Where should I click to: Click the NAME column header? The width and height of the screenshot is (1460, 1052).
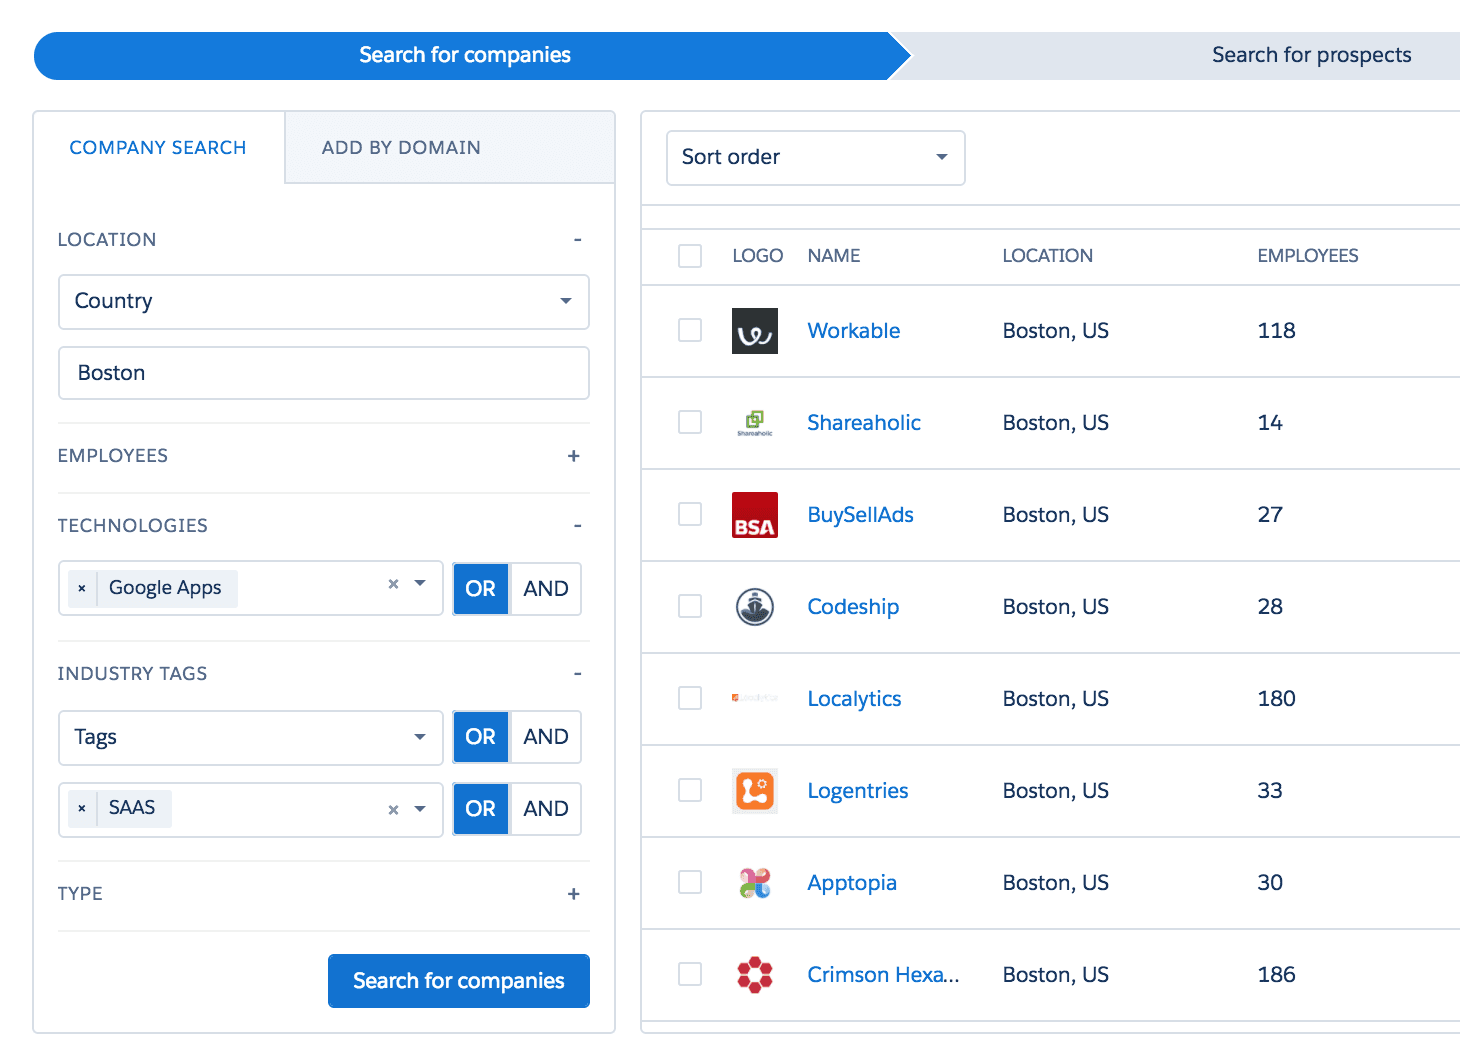(x=834, y=256)
